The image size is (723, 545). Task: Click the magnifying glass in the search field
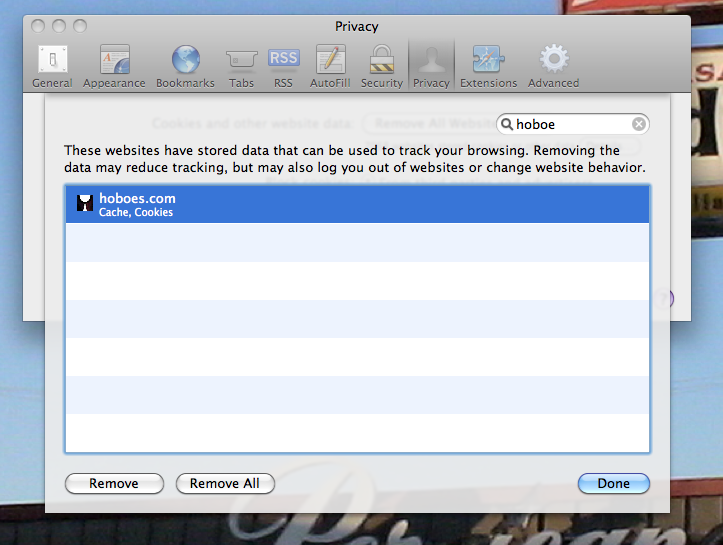(x=508, y=125)
